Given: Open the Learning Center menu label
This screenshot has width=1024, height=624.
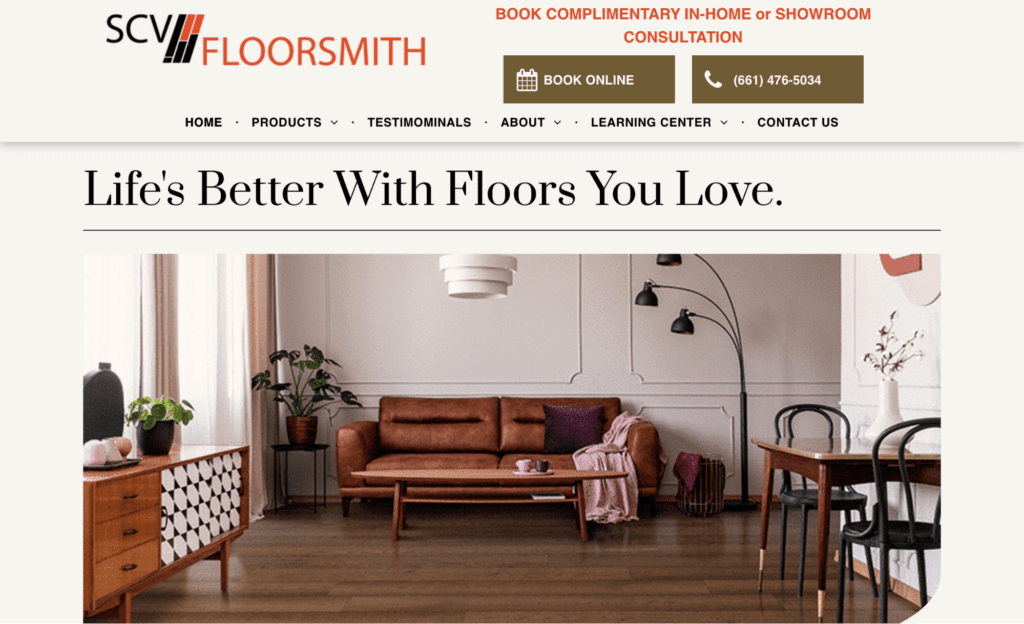Looking at the screenshot, I should point(650,122).
